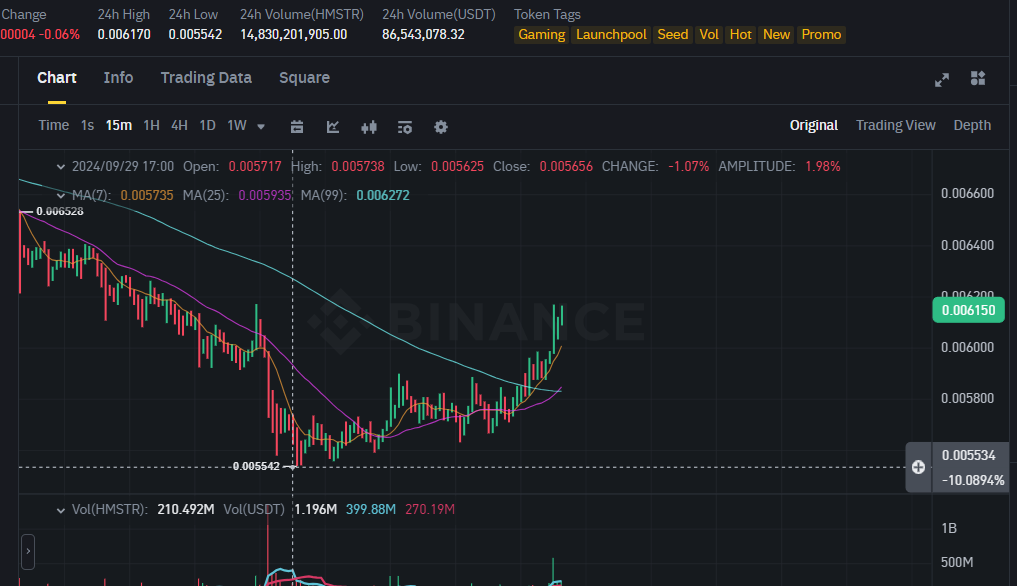Switch to the Info tab
Screen dimensions: 1017x586
pos(118,78)
